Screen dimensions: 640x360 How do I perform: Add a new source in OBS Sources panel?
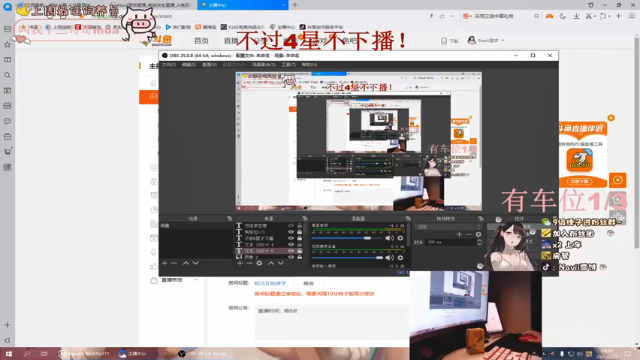pyautogui.click(x=240, y=263)
